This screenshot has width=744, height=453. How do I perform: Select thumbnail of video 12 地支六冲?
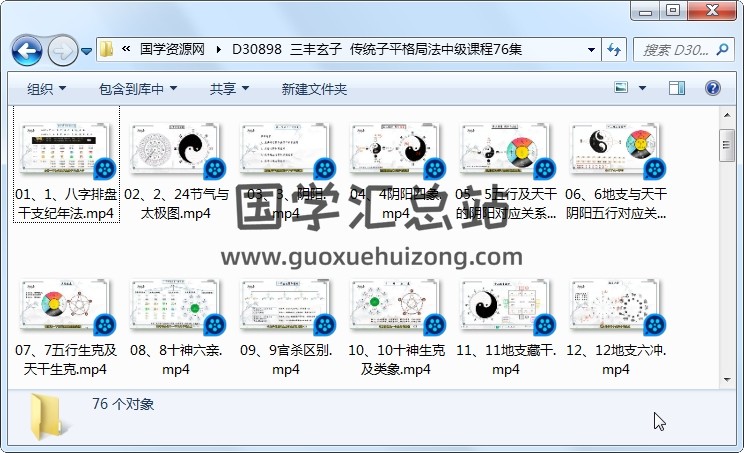pyautogui.click(x=615, y=305)
